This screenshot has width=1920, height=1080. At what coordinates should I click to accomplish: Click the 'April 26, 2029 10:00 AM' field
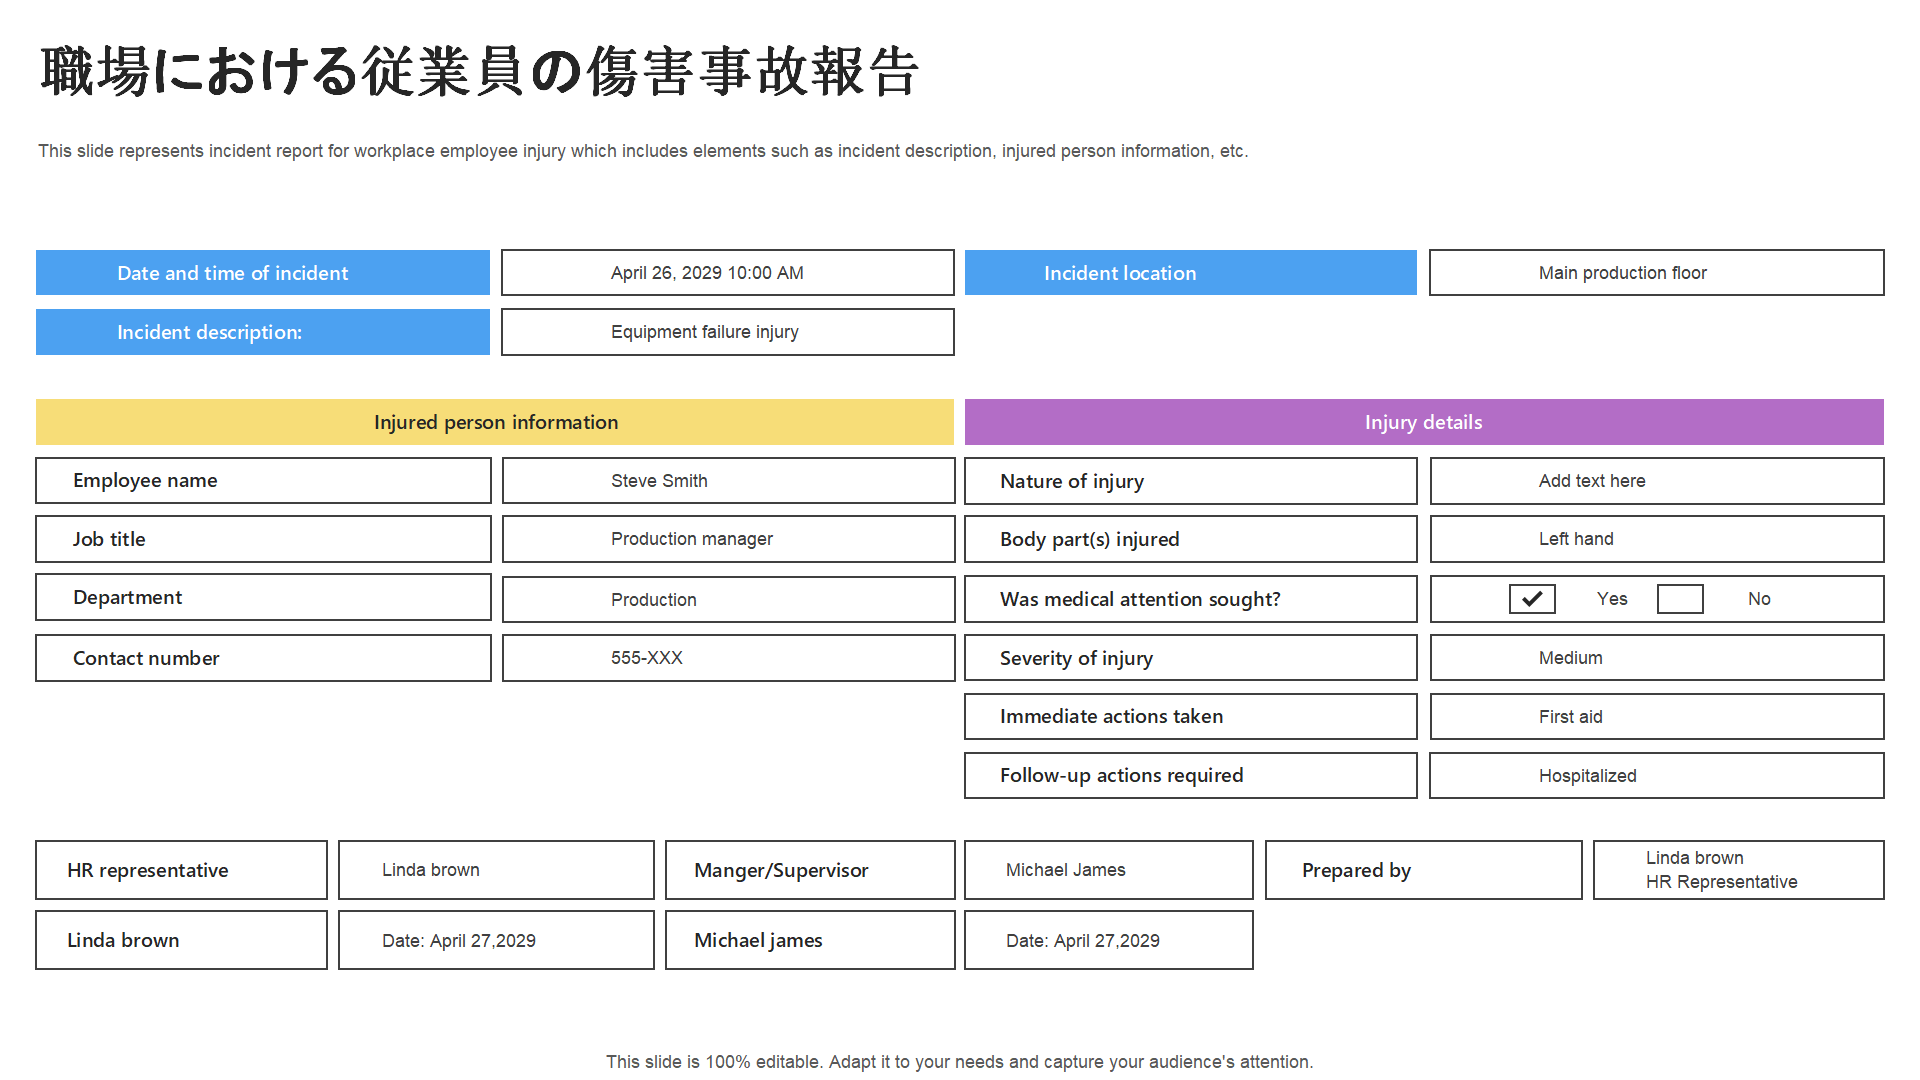pos(728,273)
